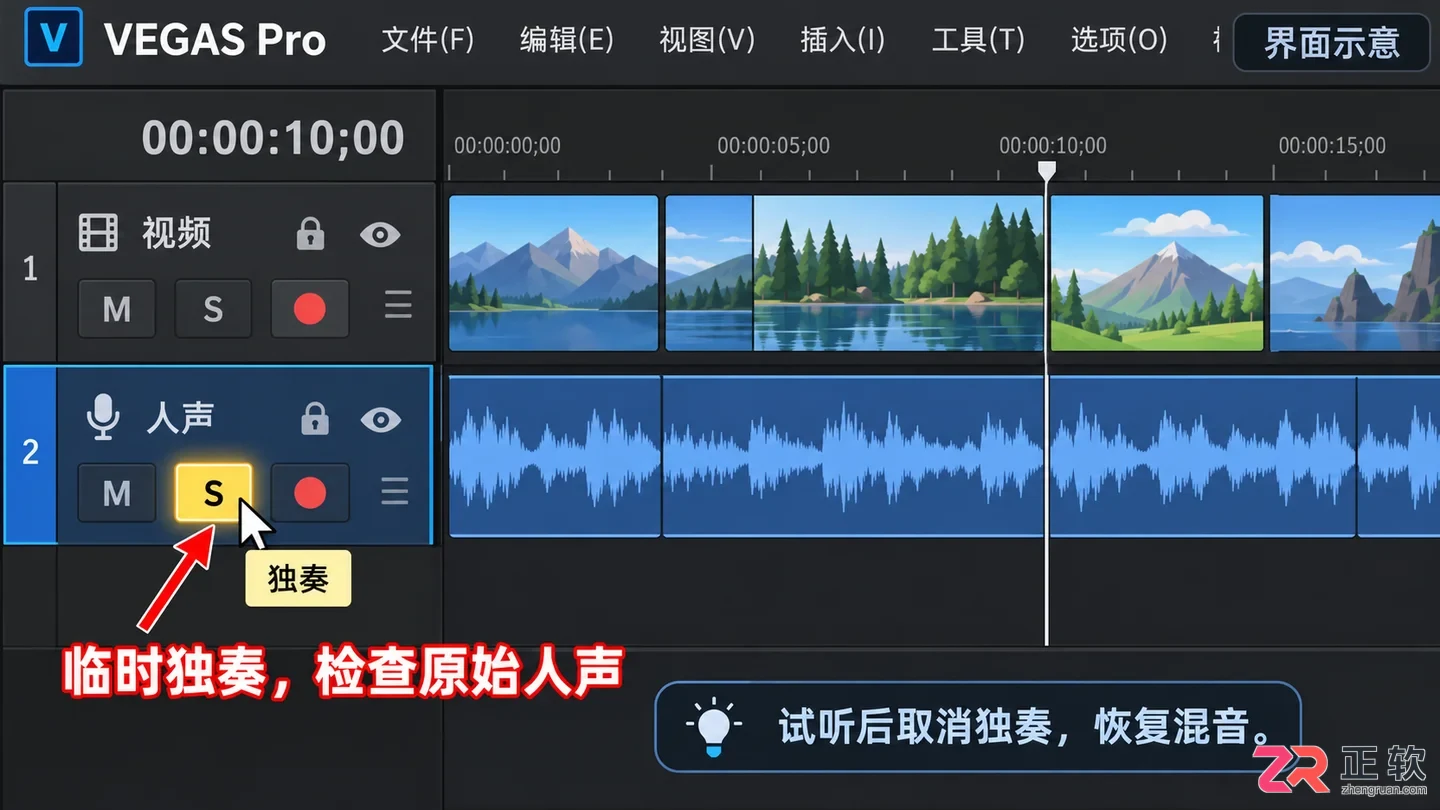Open the 视图(V) menu
This screenshot has width=1440, height=810.
[x=707, y=40]
